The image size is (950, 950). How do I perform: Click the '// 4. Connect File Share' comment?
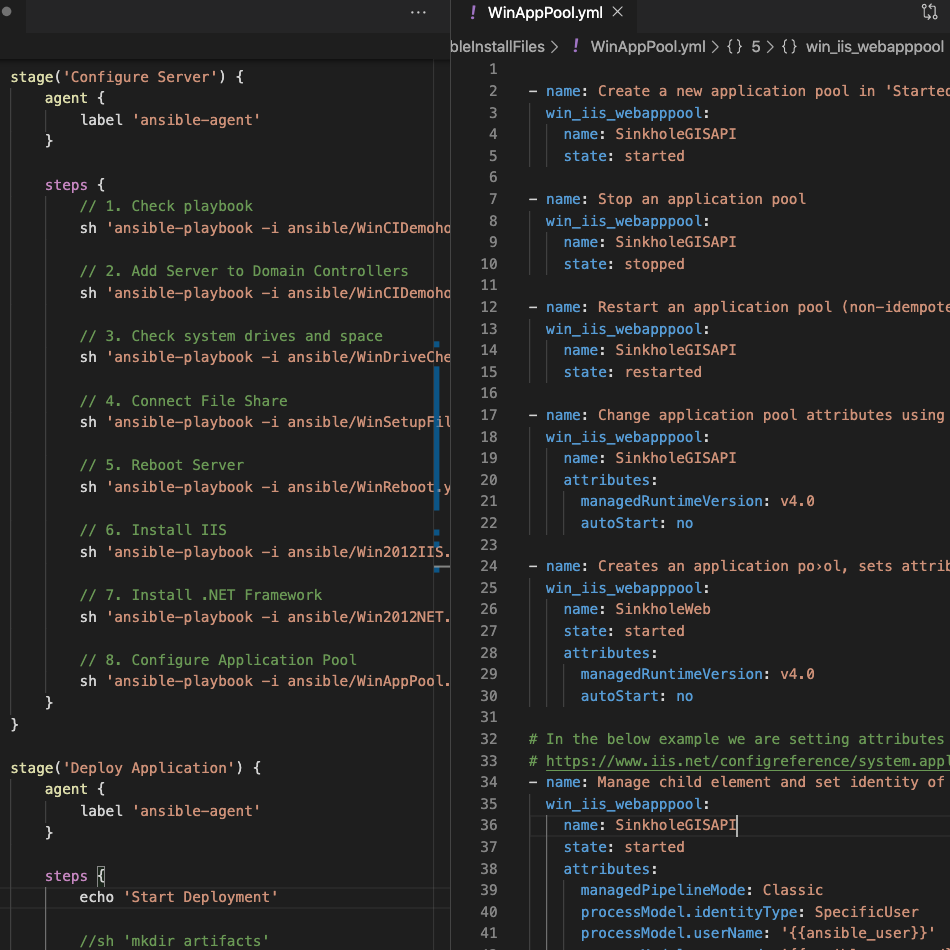[x=184, y=400]
